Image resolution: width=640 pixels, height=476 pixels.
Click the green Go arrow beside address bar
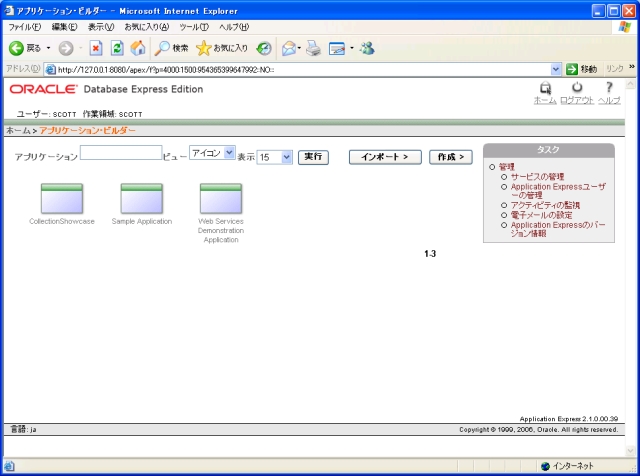[572, 69]
